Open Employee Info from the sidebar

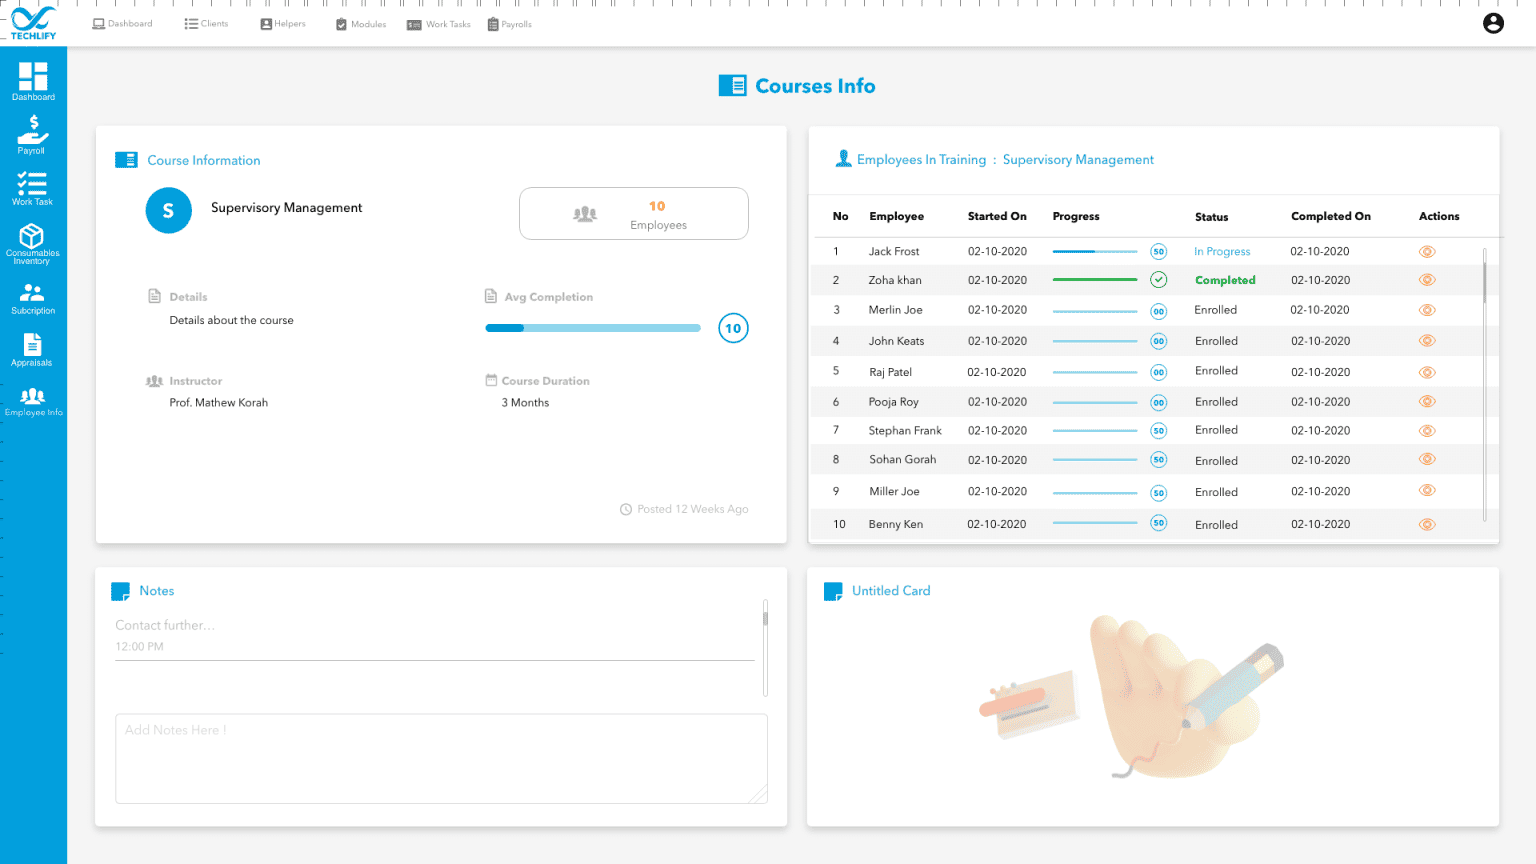(x=33, y=398)
